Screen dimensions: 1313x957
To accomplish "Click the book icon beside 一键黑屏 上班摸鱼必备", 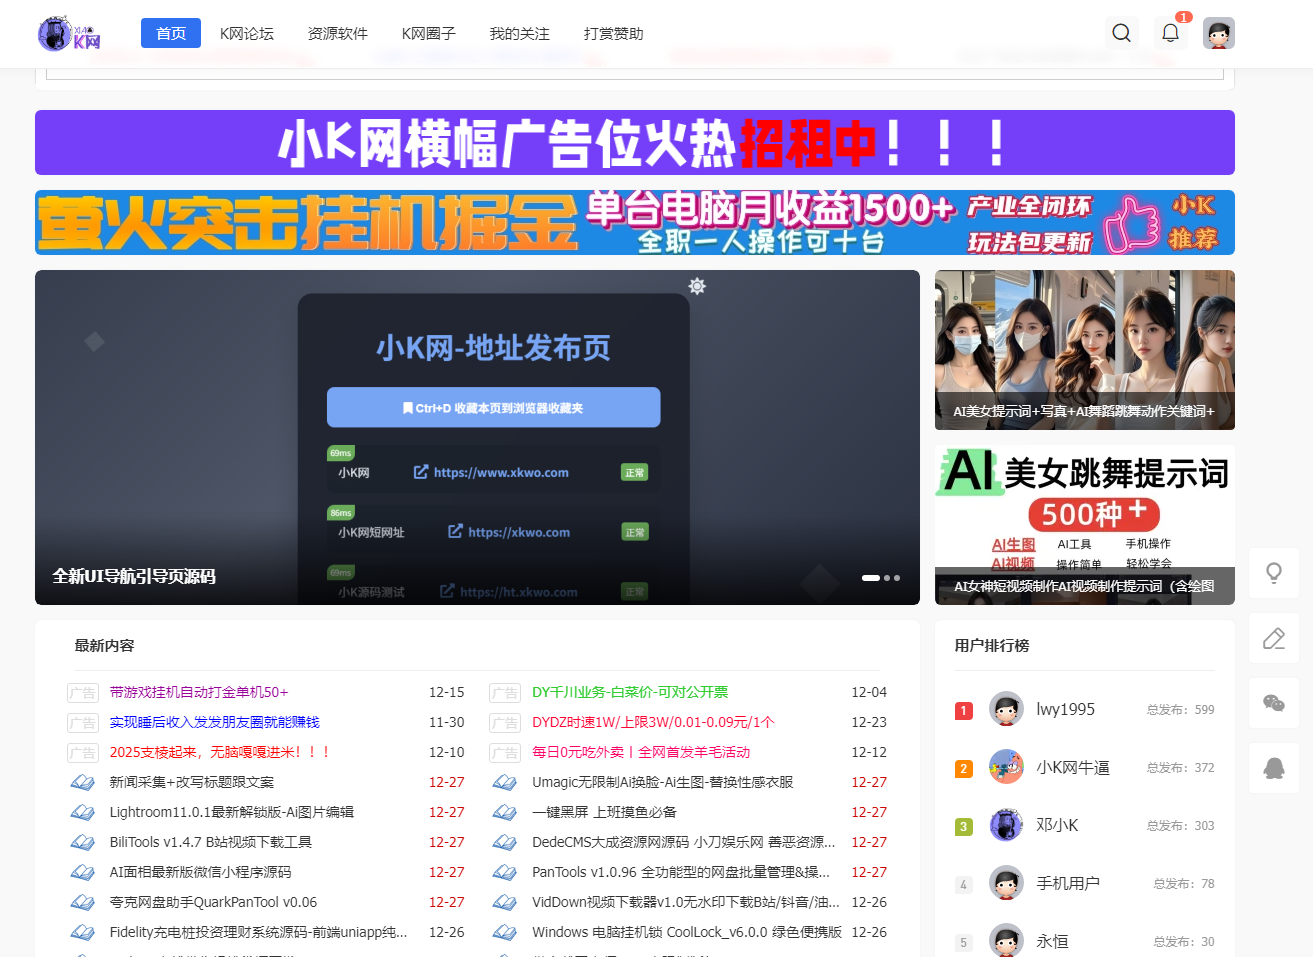I will 504,812.
